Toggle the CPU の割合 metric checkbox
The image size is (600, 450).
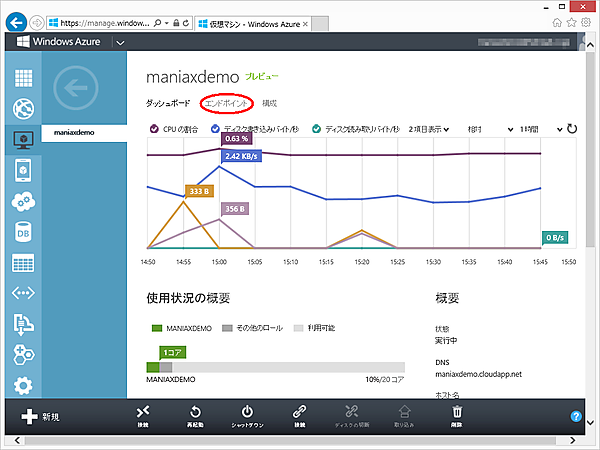154,129
